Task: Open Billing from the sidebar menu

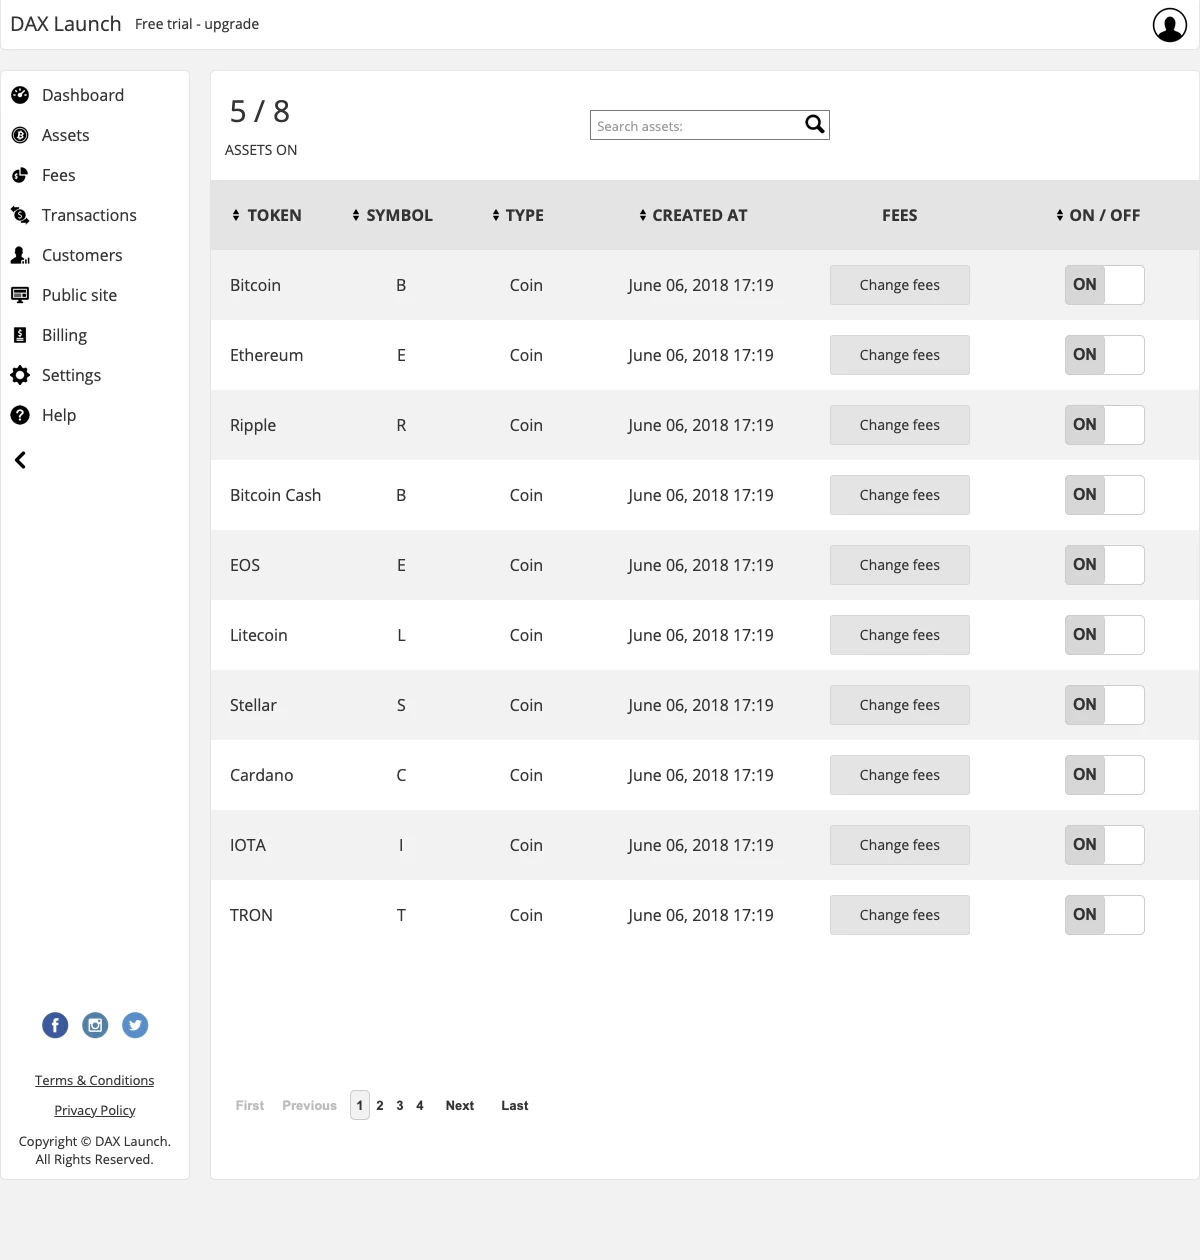Action: (x=65, y=335)
